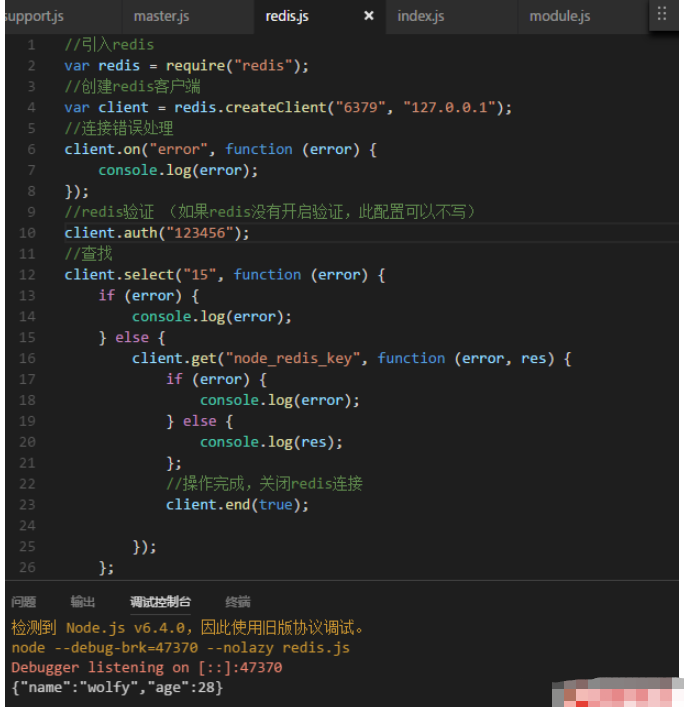This screenshot has height=707, width=688.
Task: Click console.log(res) on line 20
Action: coord(271,442)
